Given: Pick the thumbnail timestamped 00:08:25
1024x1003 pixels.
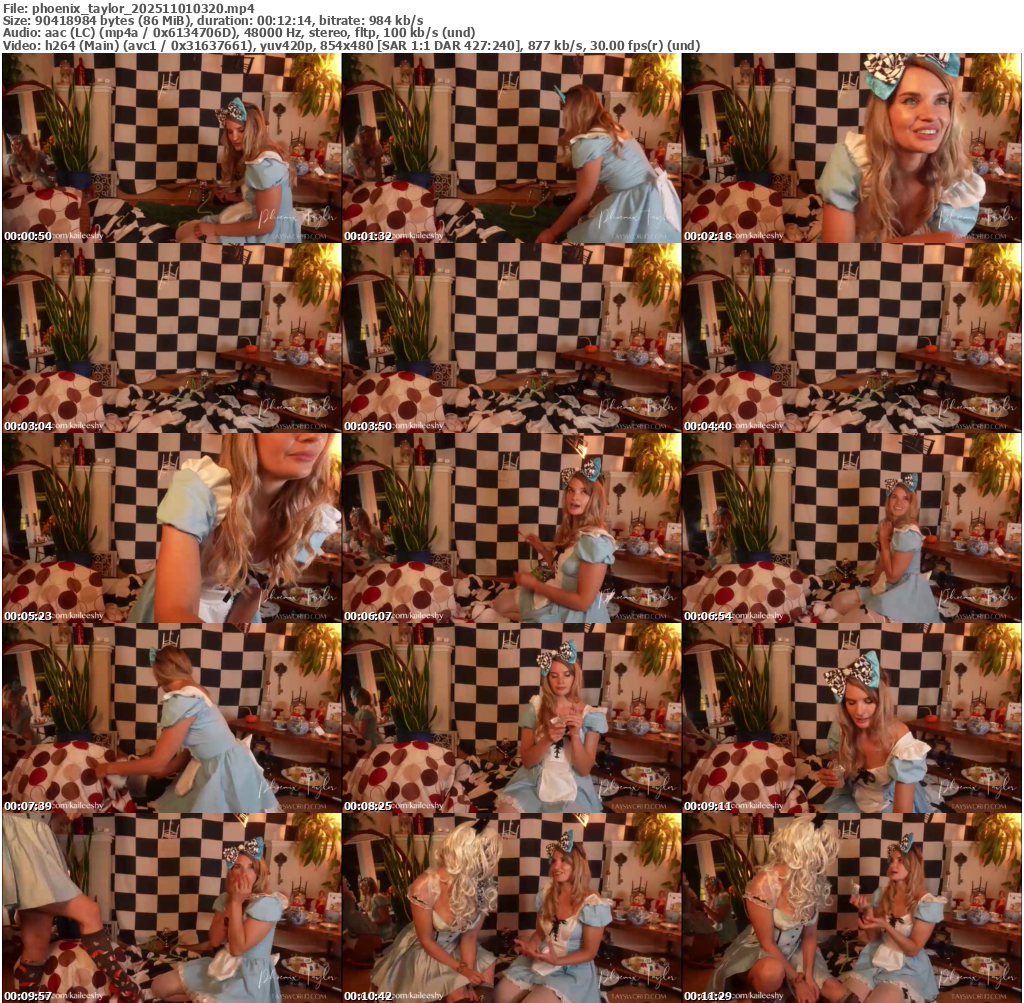Looking at the screenshot, I should tap(511, 718).
